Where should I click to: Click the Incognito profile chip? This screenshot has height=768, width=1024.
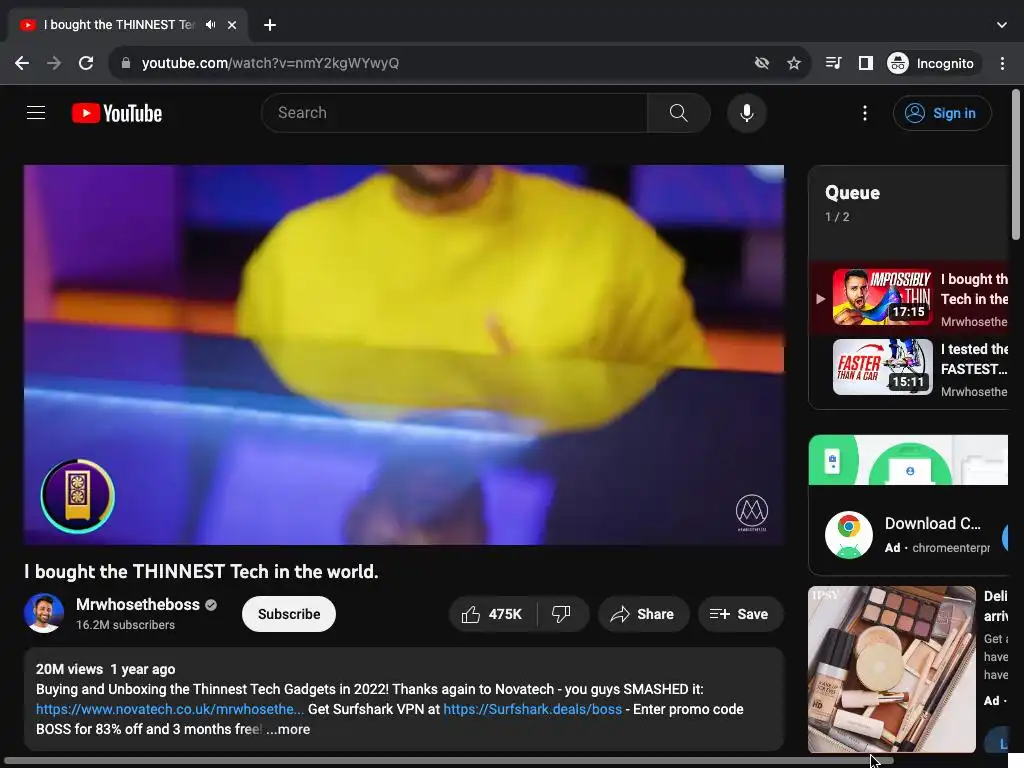pyautogui.click(x=933, y=63)
